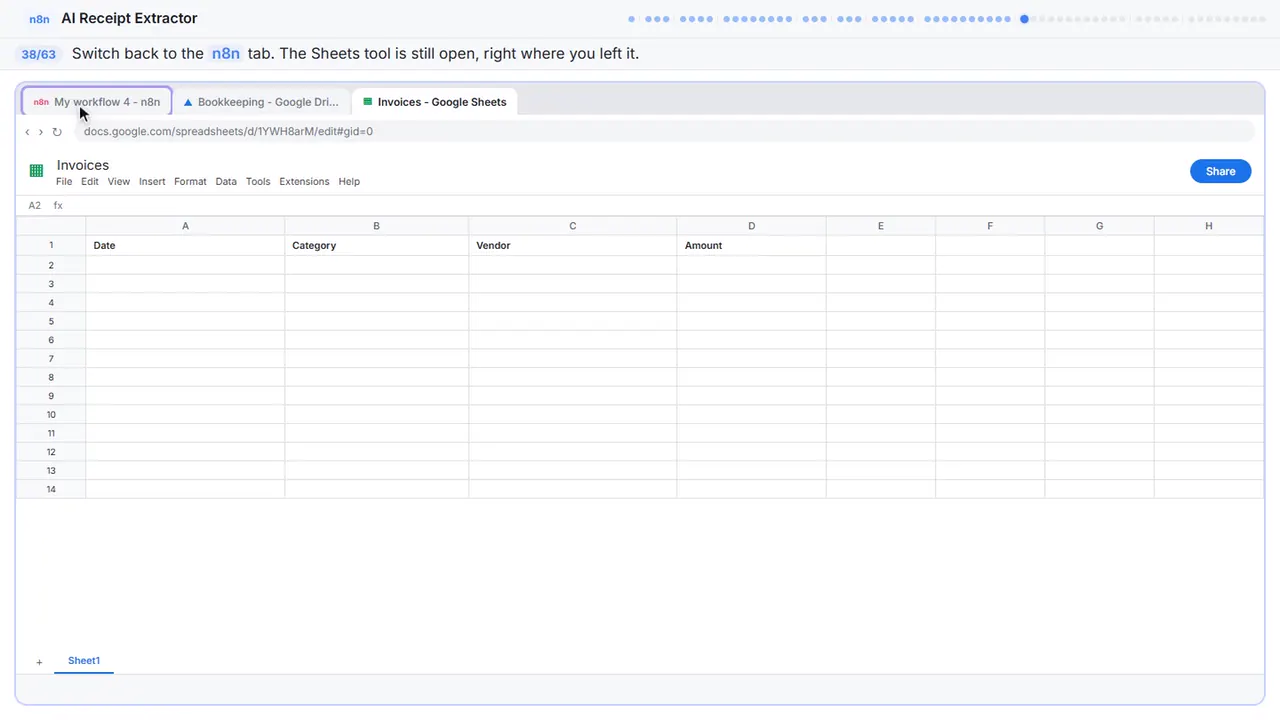Click the 38/63 step counter badge
The width and height of the screenshot is (1280, 720).
[x=39, y=54]
